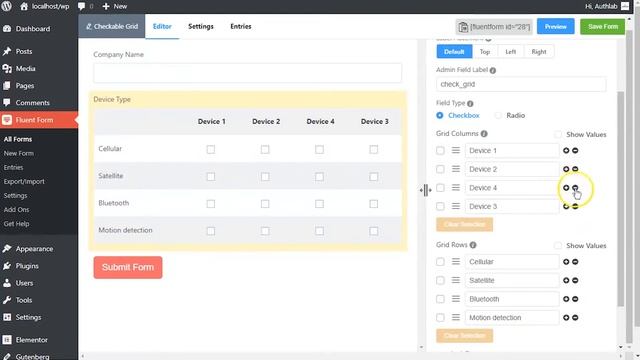Screen dimensions: 640x360
Task: Switch to the Settings tab
Action: (x=201, y=26)
